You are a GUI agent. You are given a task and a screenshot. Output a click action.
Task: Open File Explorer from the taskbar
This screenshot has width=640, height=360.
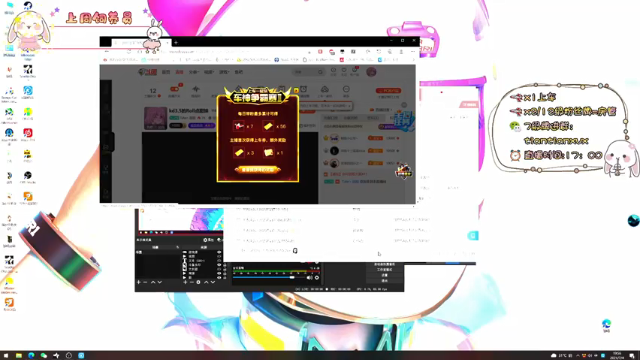19,356
